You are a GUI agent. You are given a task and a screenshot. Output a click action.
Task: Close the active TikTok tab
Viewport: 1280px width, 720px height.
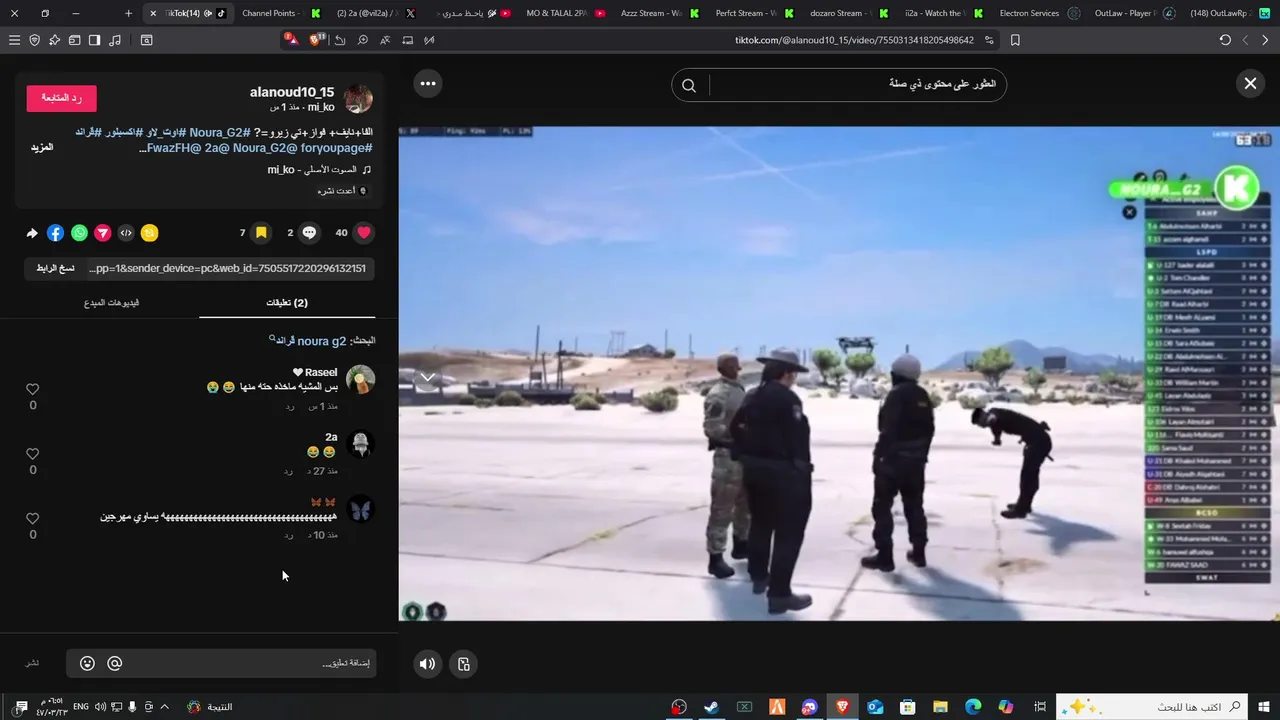coord(153,13)
